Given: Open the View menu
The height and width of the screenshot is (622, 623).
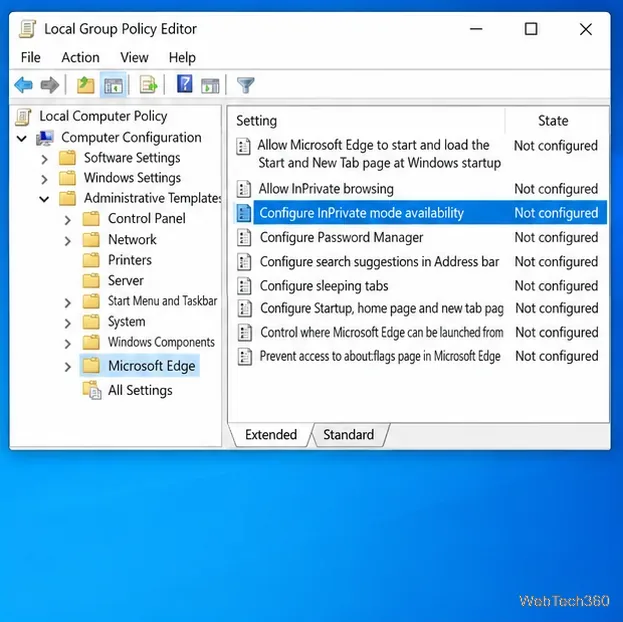Looking at the screenshot, I should point(134,58).
